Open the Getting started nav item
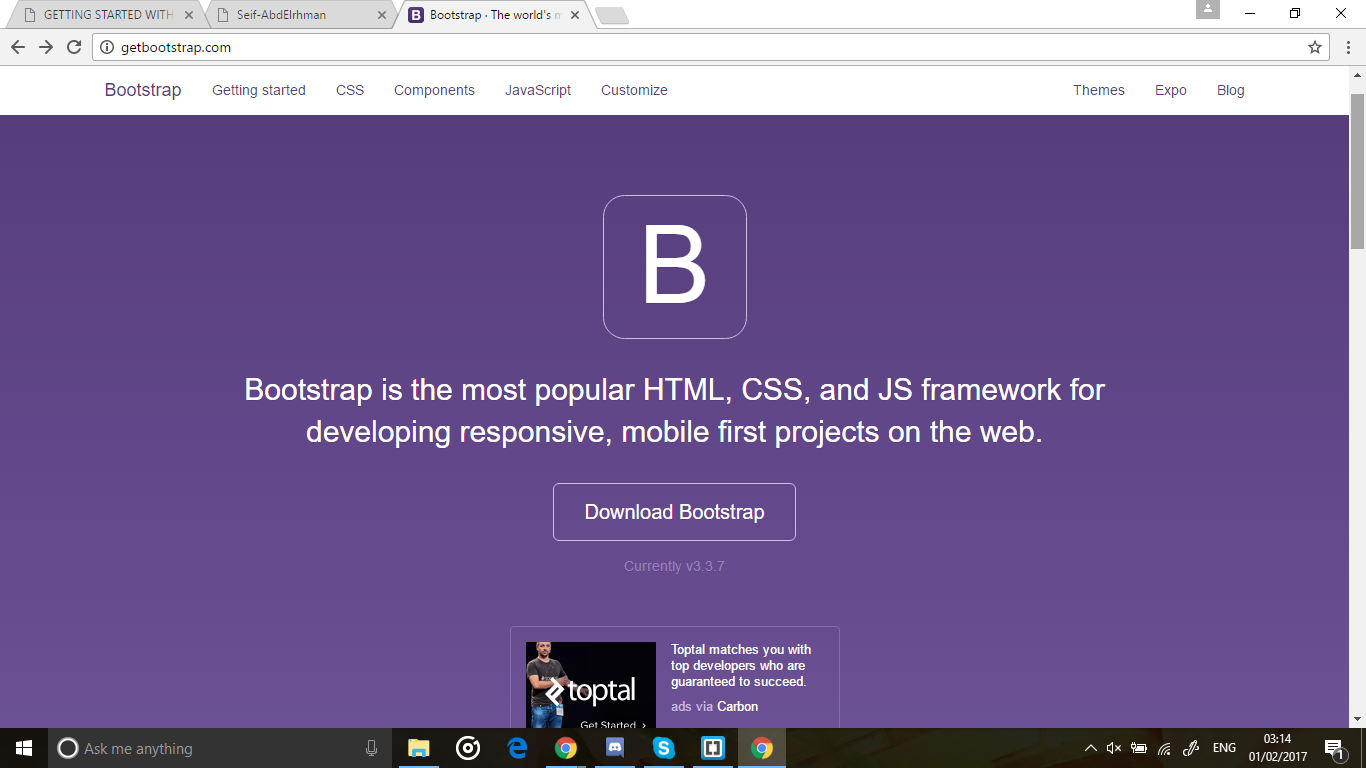This screenshot has width=1366, height=768. [x=259, y=90]
